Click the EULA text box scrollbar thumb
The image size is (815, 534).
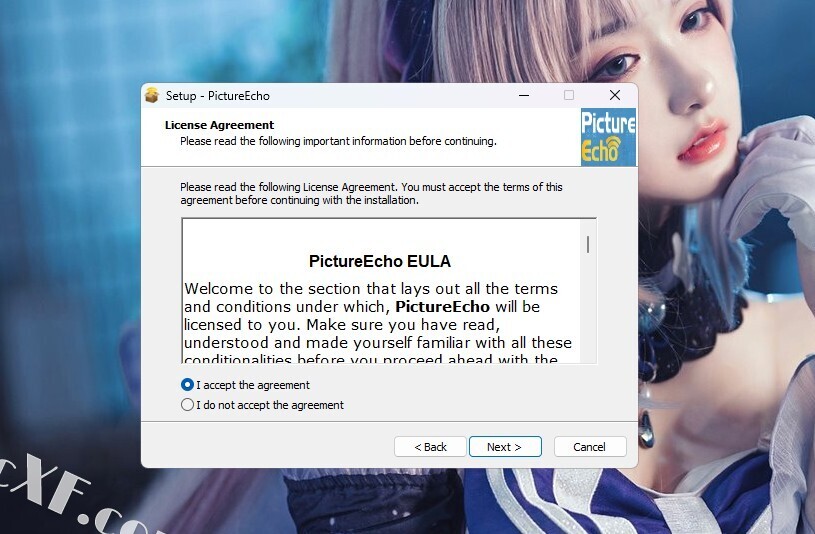click(588, 244)
